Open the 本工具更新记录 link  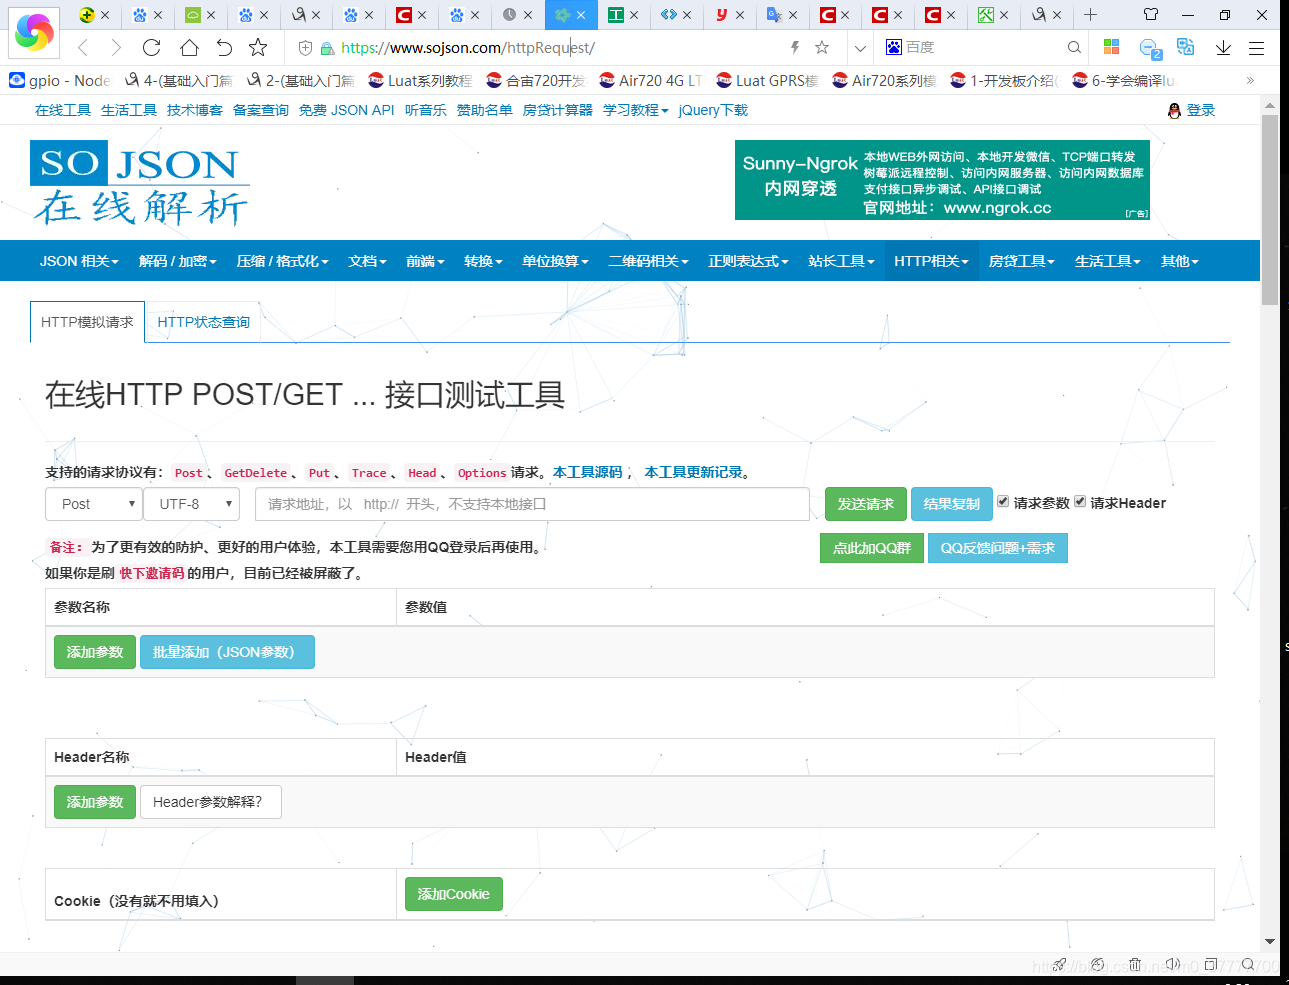(x=694, y=472)
